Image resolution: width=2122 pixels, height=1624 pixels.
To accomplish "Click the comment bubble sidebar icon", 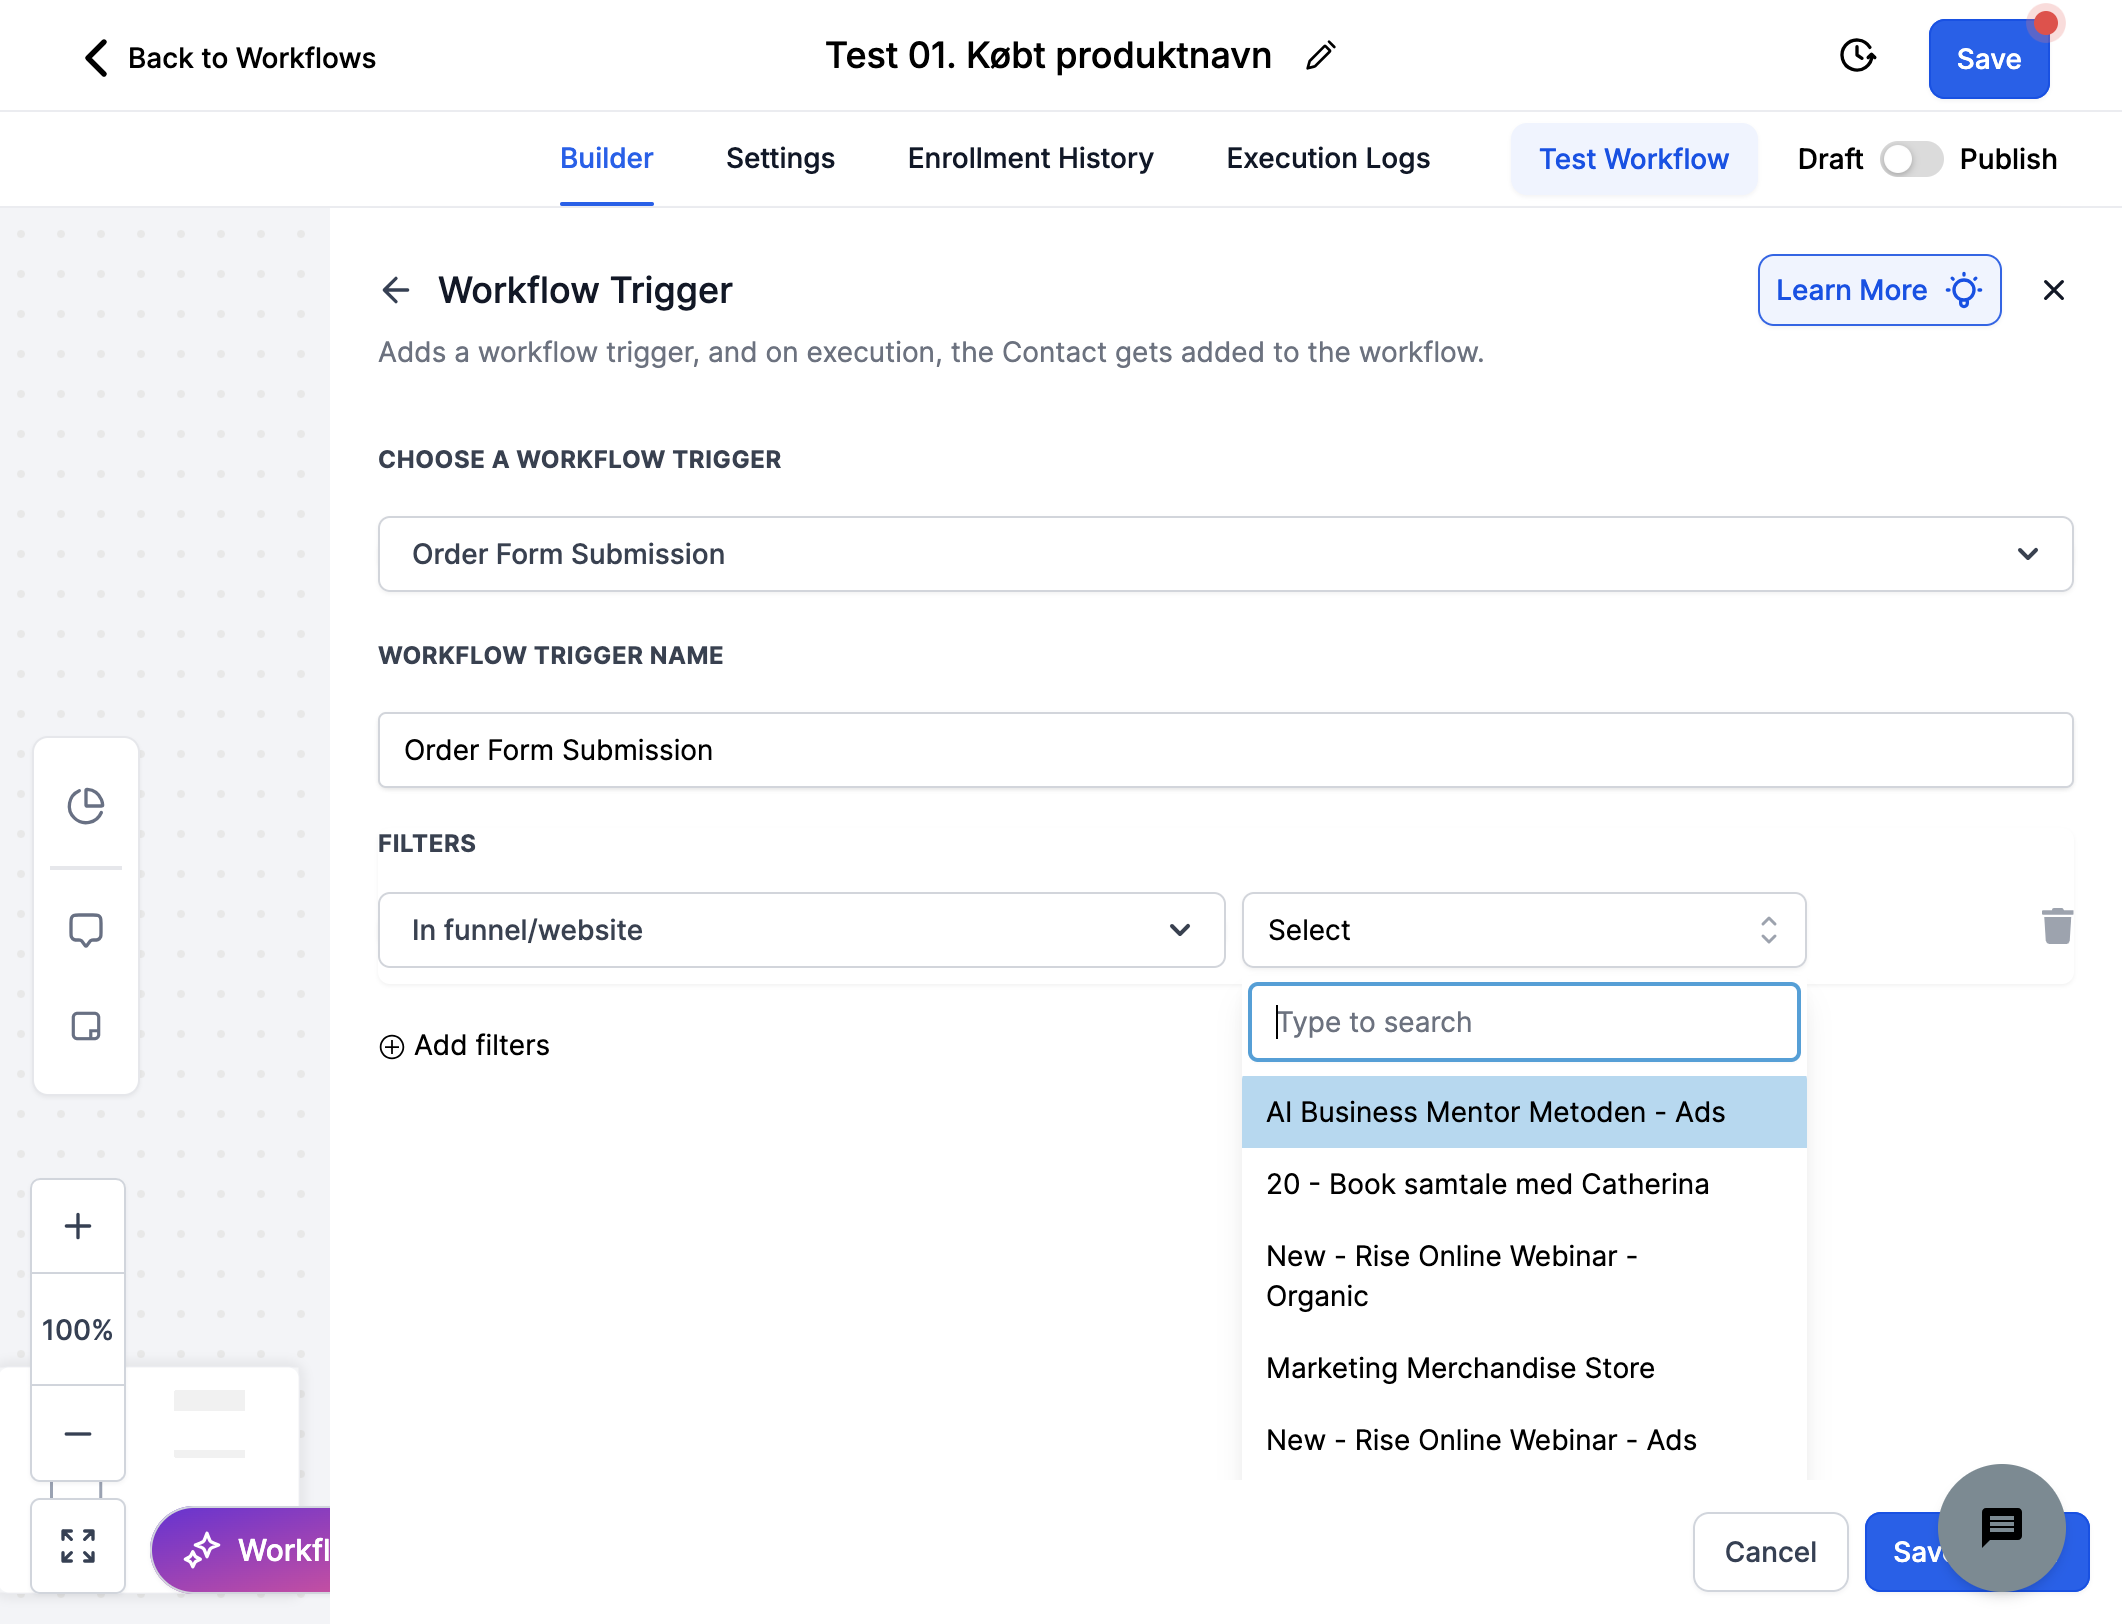I will [x=86, y=930].
